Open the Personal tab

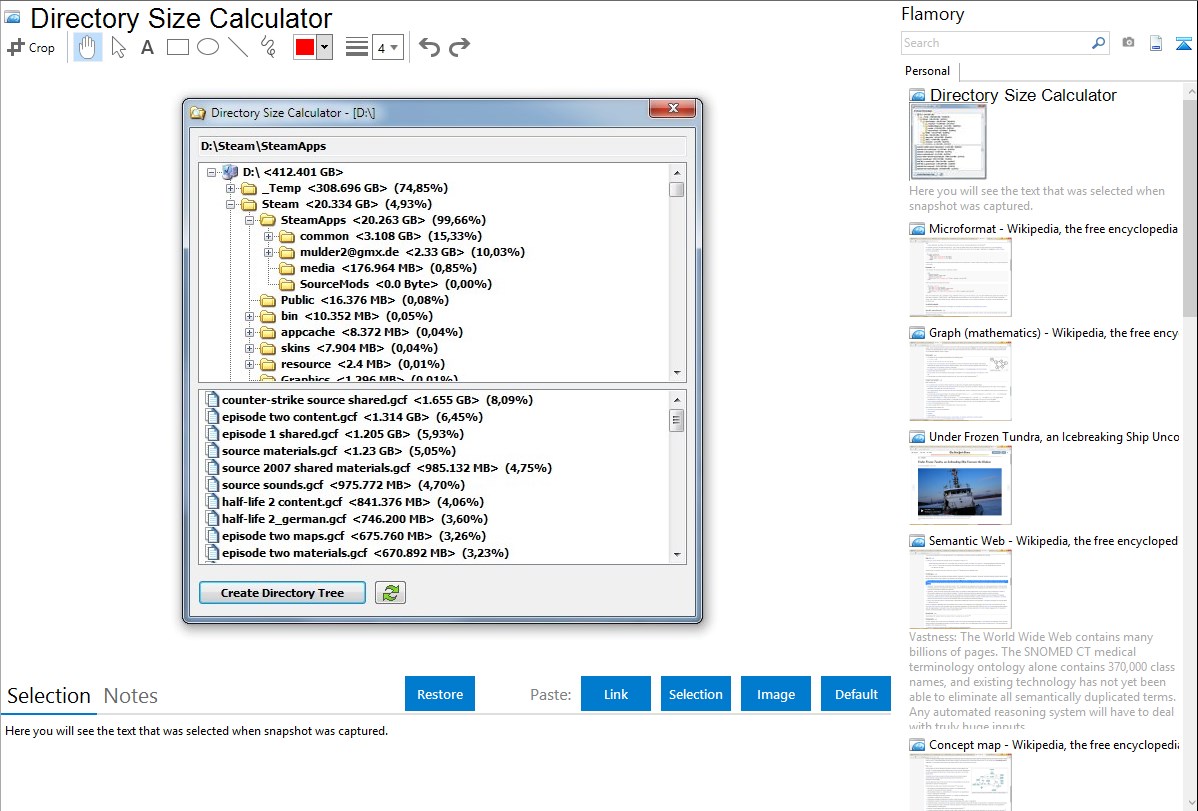928,71
